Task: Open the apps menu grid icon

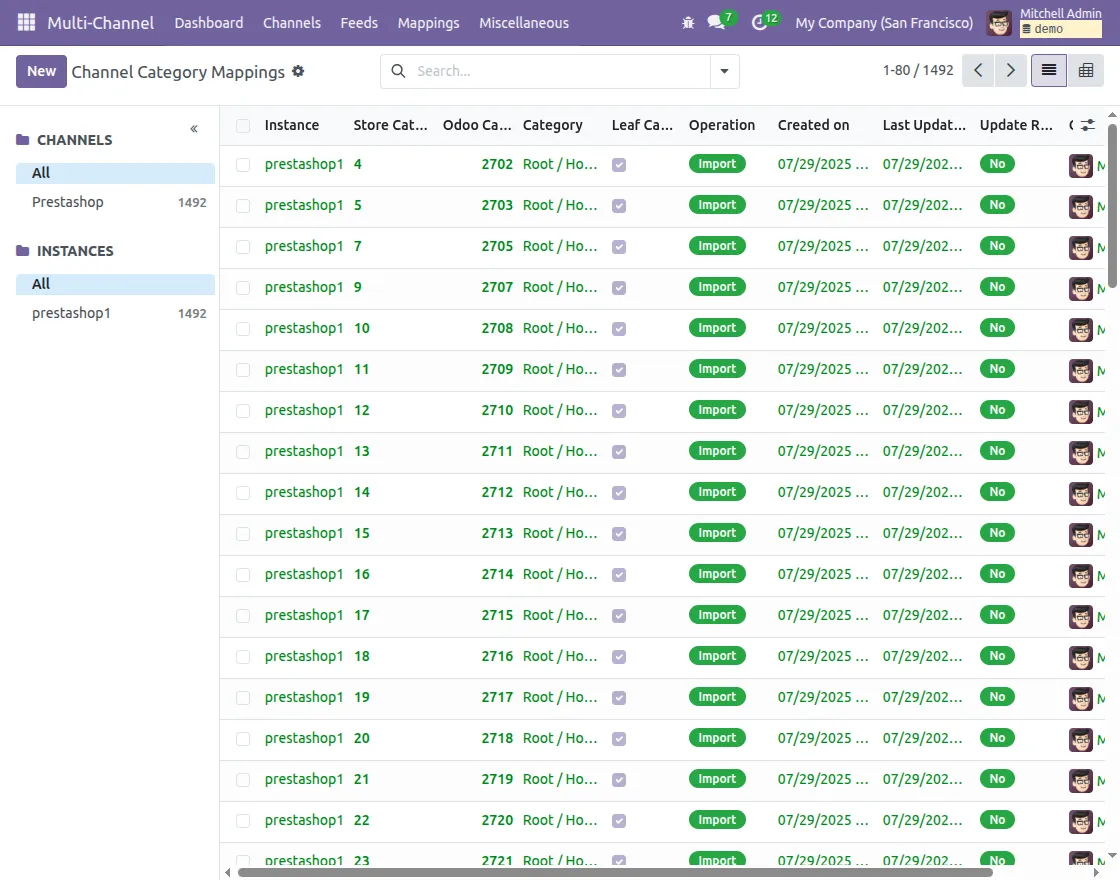Action: pos(25,22)
